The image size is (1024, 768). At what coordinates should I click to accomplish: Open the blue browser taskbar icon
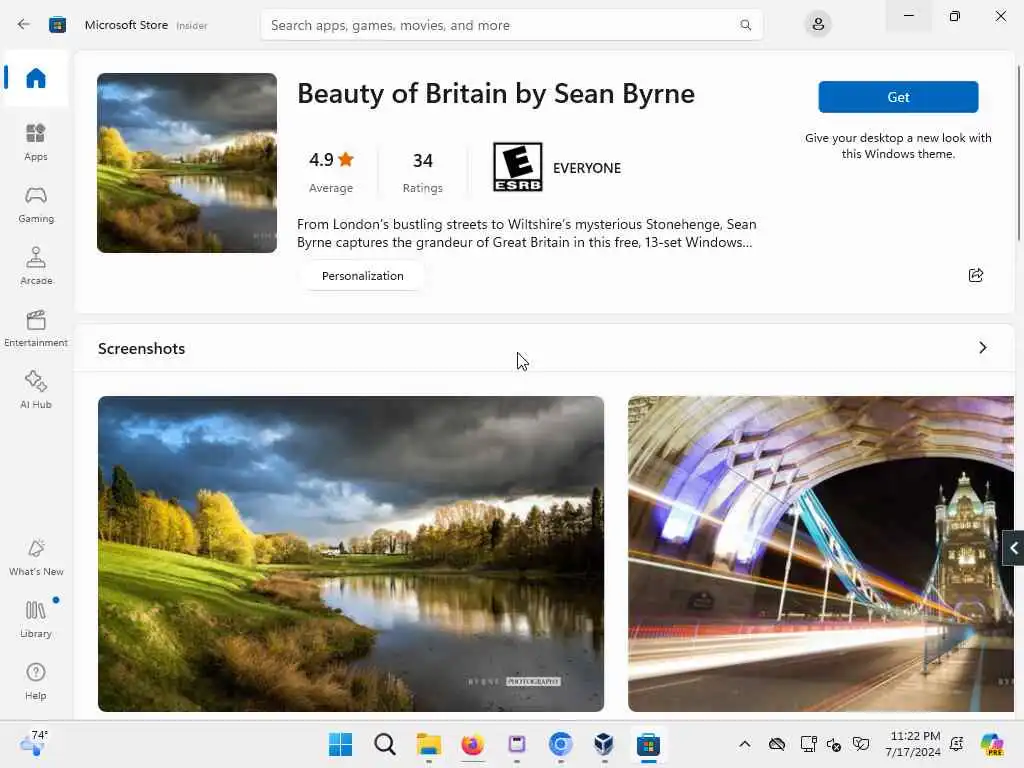[560, 744]
